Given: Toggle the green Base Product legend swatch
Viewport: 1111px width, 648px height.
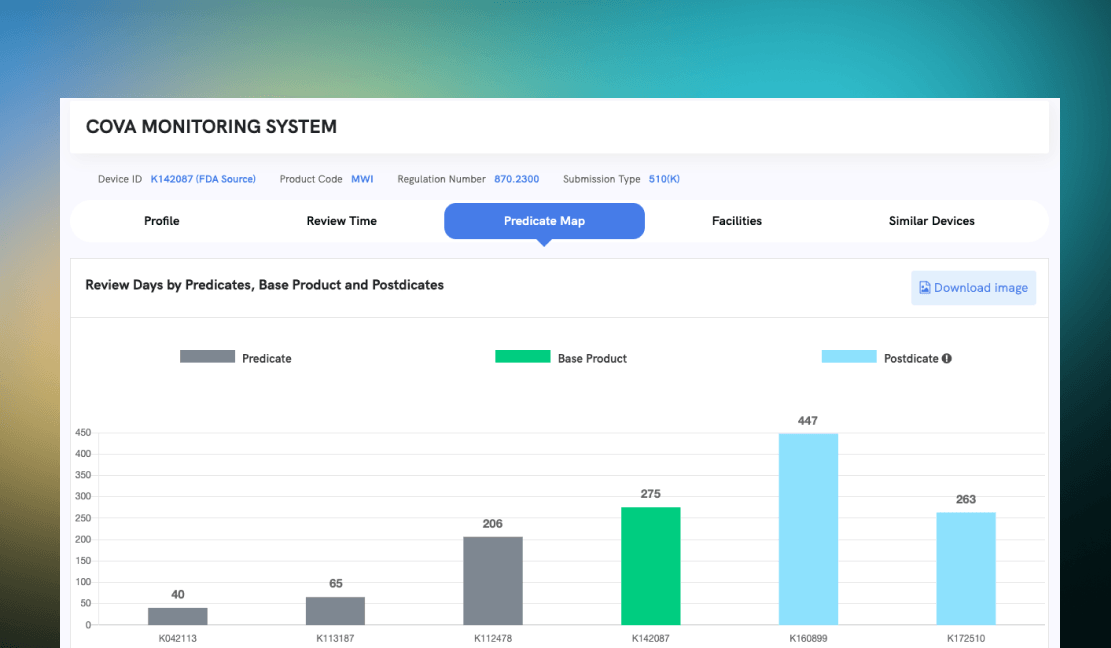Looking at the screenshot, I should [523, 356].
